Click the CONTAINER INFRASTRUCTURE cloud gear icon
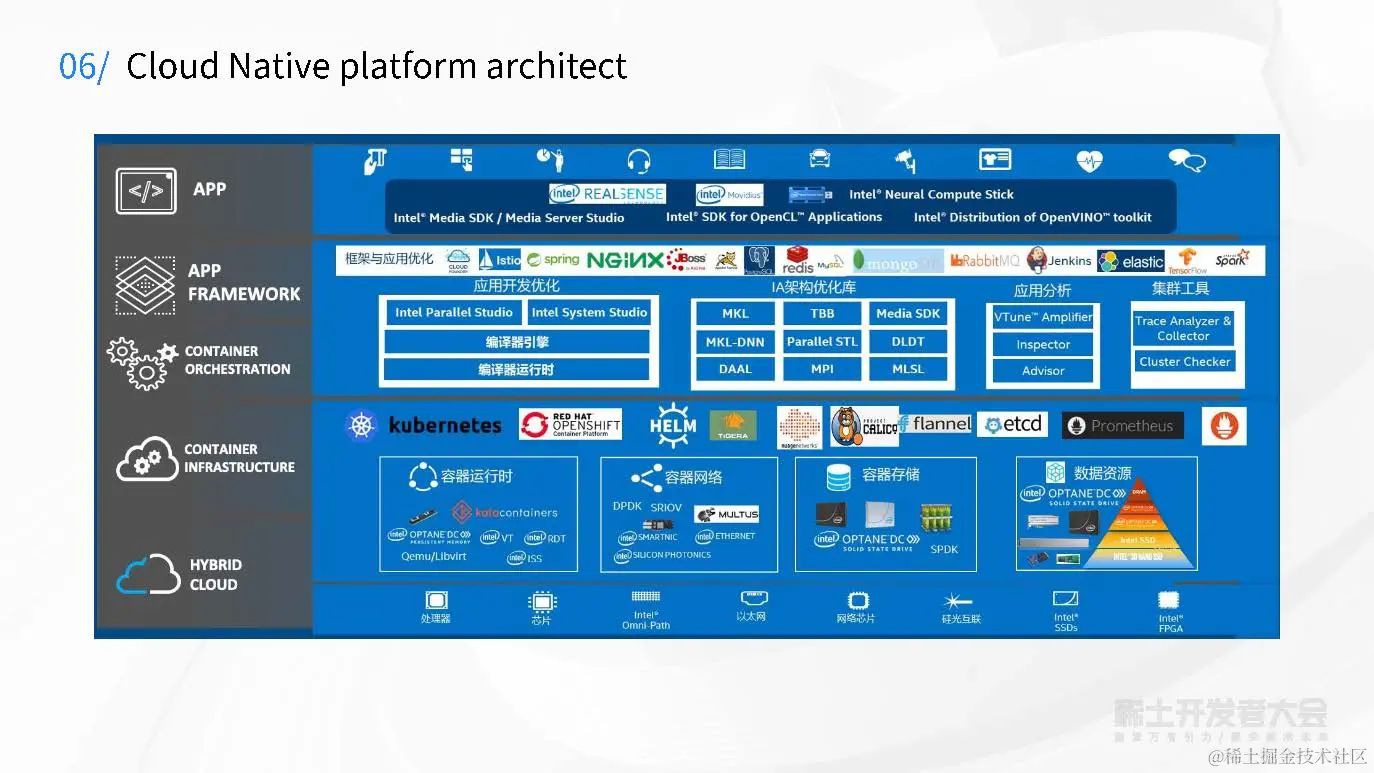 coord(147,459)
